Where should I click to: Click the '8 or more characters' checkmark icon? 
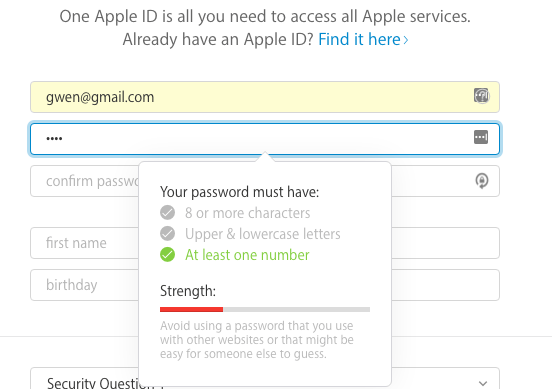167,213
